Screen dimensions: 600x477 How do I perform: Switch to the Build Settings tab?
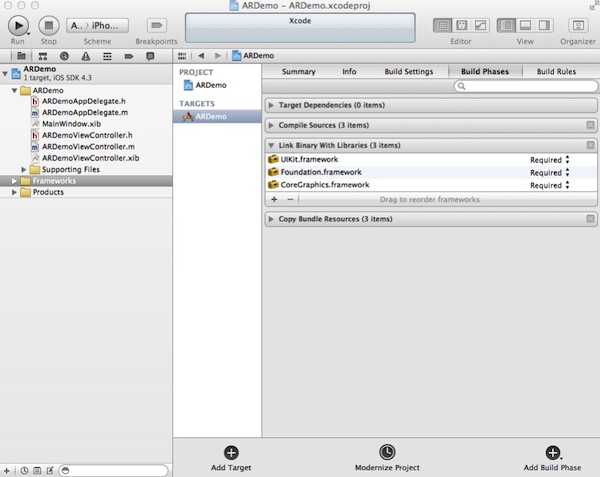tap(409, 72)
